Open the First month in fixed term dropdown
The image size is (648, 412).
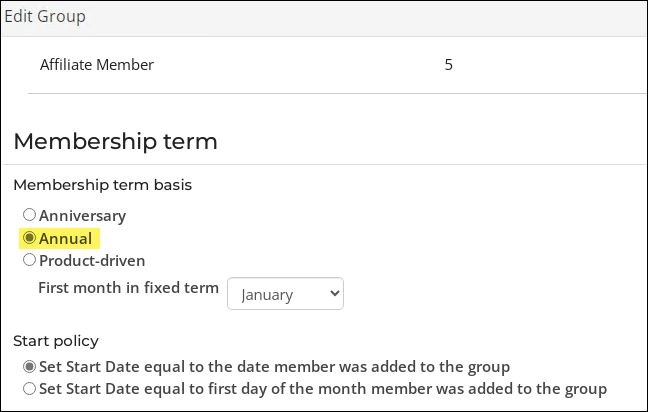[x=285, y=293]
